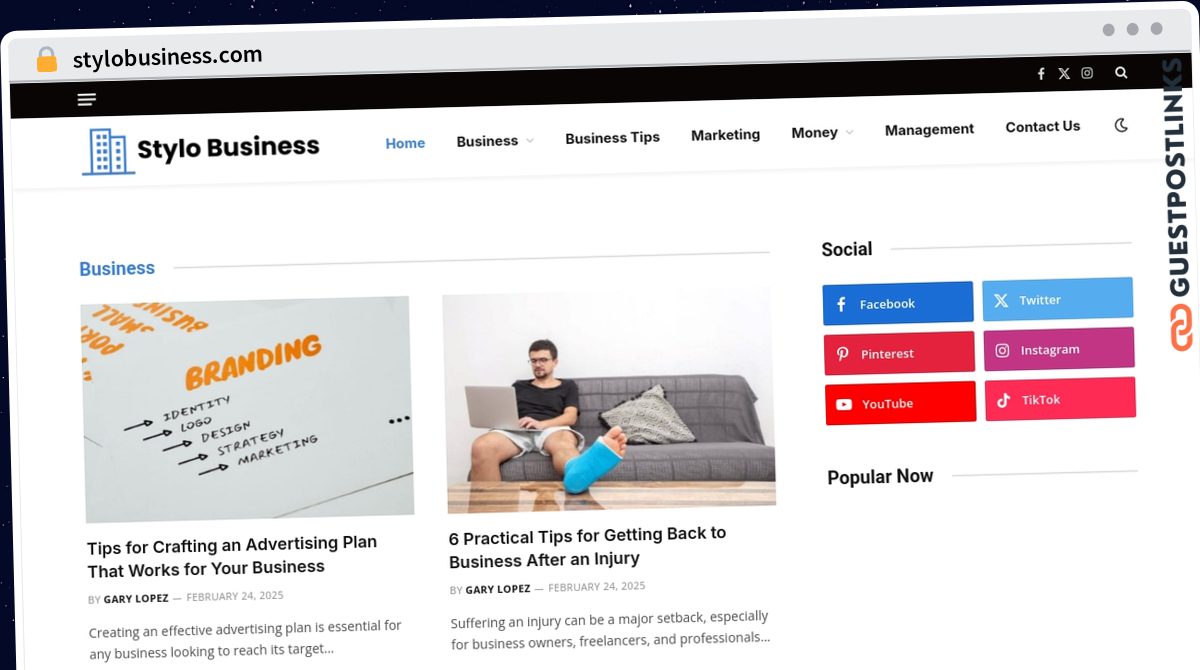Open the Contact Us page
The height and width of the screenshot is (670, 1200).
pyautogui.click(x=1042, y=126)
